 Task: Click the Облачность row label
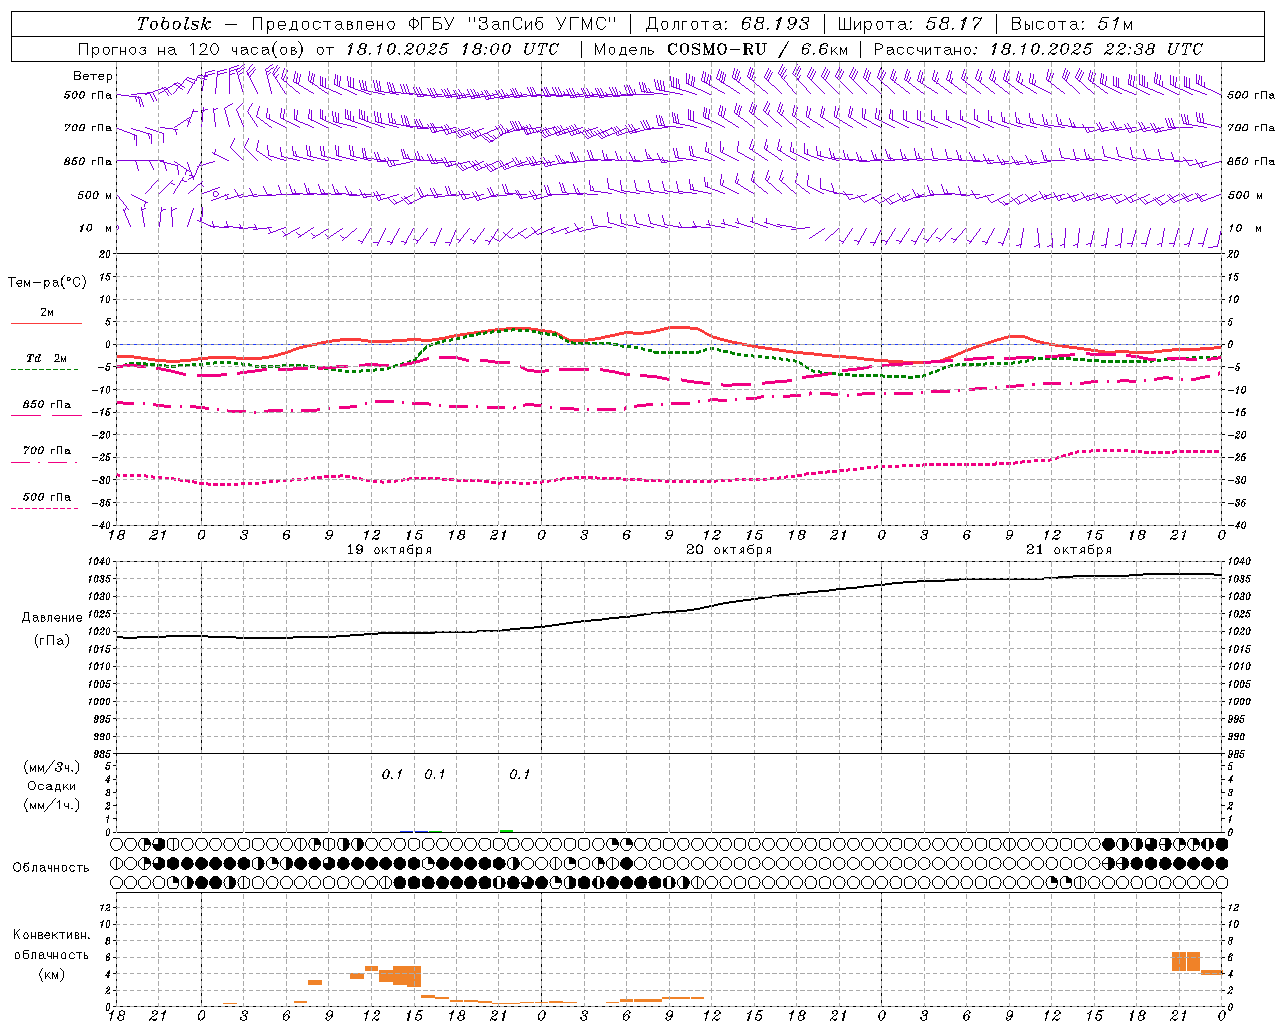coord(51,868)
